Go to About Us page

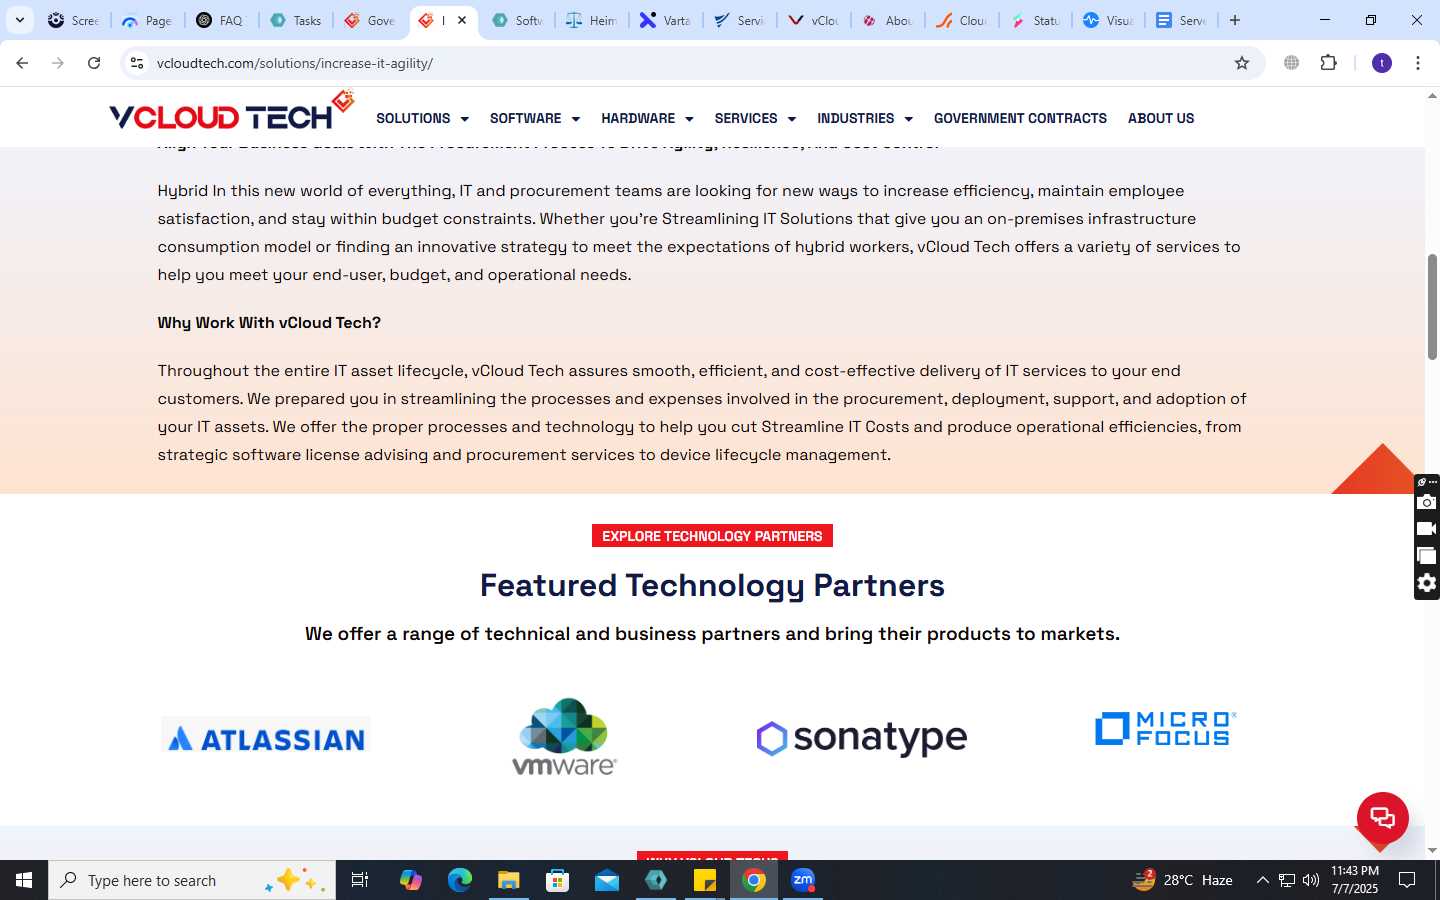(1161, 118)
